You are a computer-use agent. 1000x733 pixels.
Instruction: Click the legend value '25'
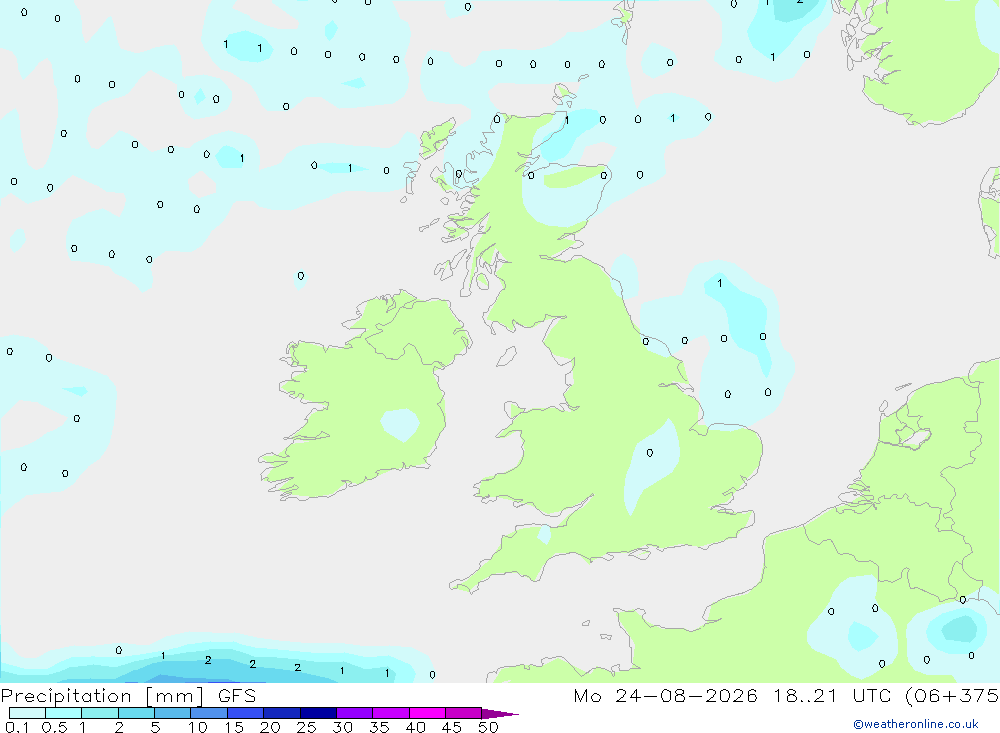click(x=306, y=727)
